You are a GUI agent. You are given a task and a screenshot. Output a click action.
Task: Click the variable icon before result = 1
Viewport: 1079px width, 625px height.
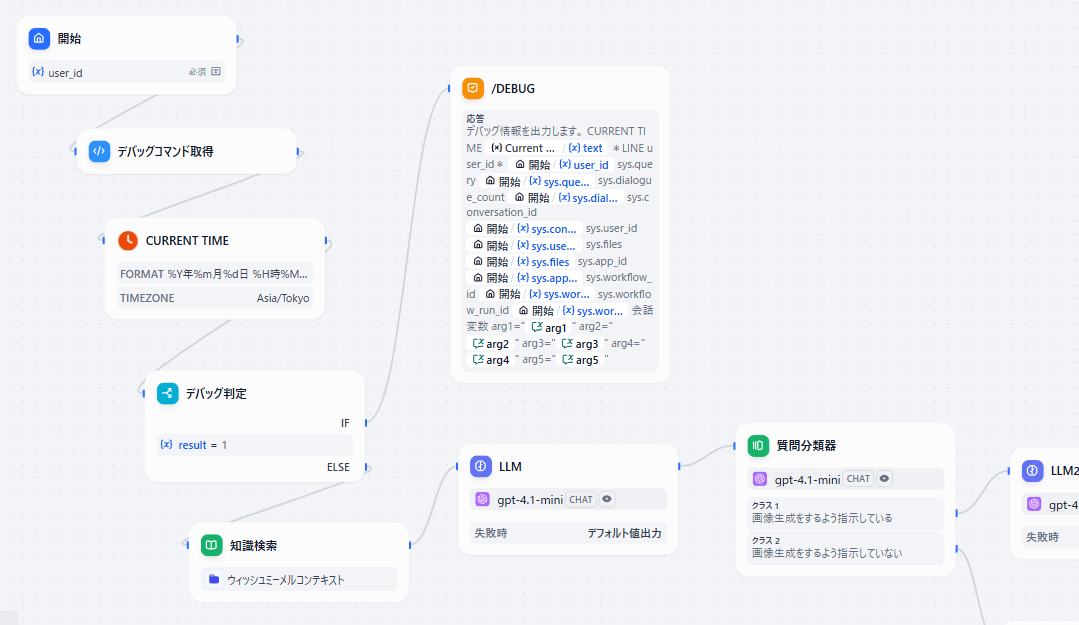[x=167, y=445]
